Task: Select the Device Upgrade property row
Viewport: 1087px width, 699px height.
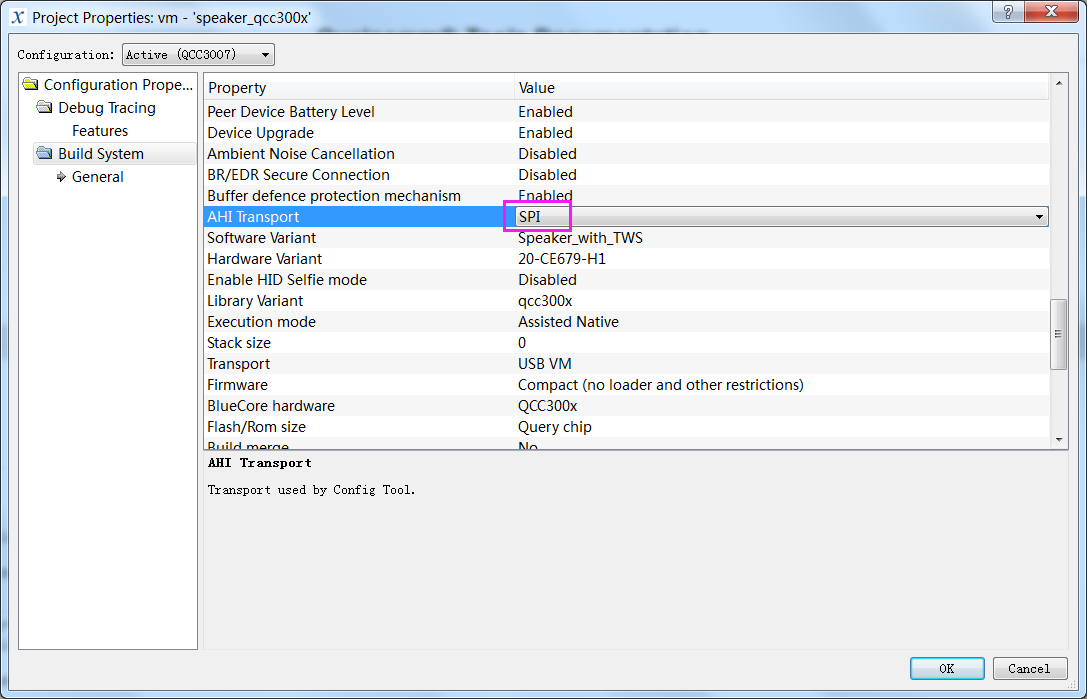Action: click(x=627, y=132)
